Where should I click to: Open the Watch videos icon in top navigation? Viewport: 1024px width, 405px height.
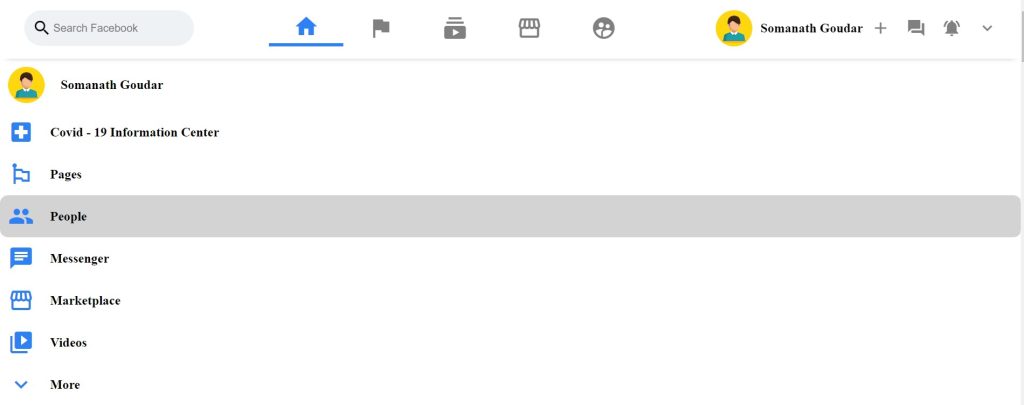(455, 28)
